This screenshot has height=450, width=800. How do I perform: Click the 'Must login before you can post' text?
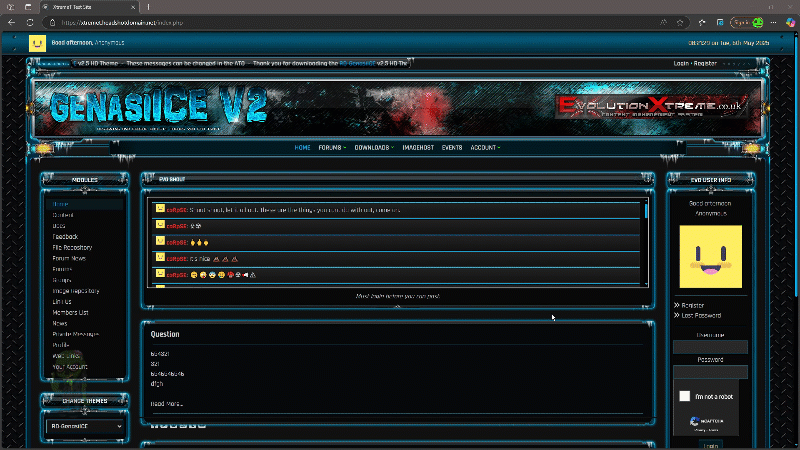point(397,296)
